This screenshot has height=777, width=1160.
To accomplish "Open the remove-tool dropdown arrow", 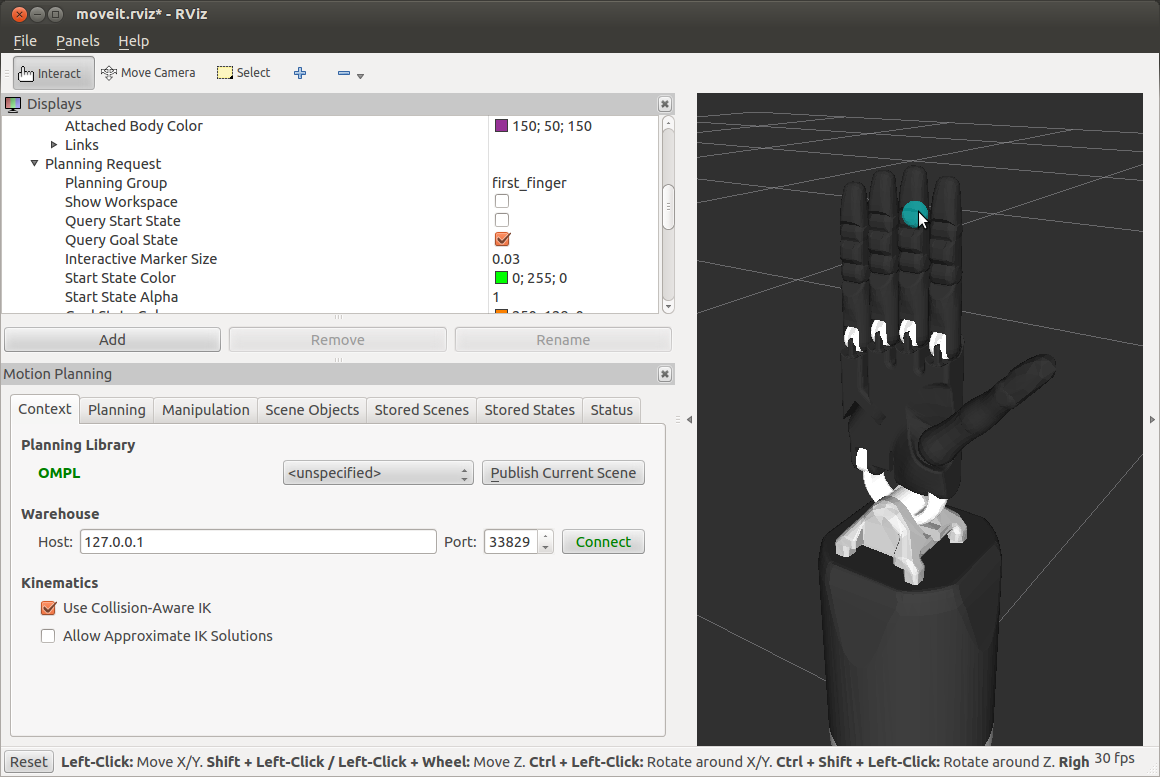I will 360,76.
